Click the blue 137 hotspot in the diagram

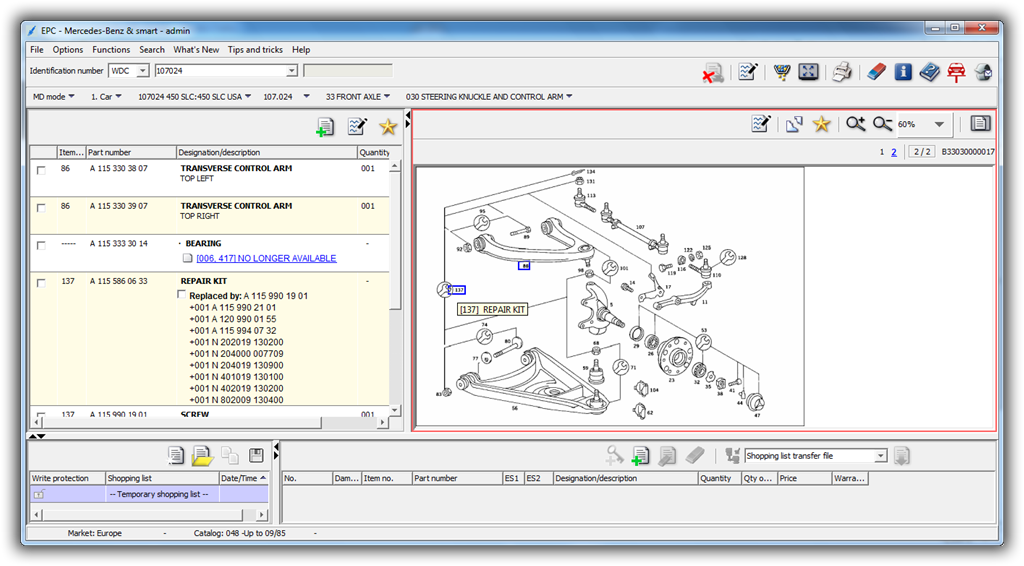coord(458,290)
